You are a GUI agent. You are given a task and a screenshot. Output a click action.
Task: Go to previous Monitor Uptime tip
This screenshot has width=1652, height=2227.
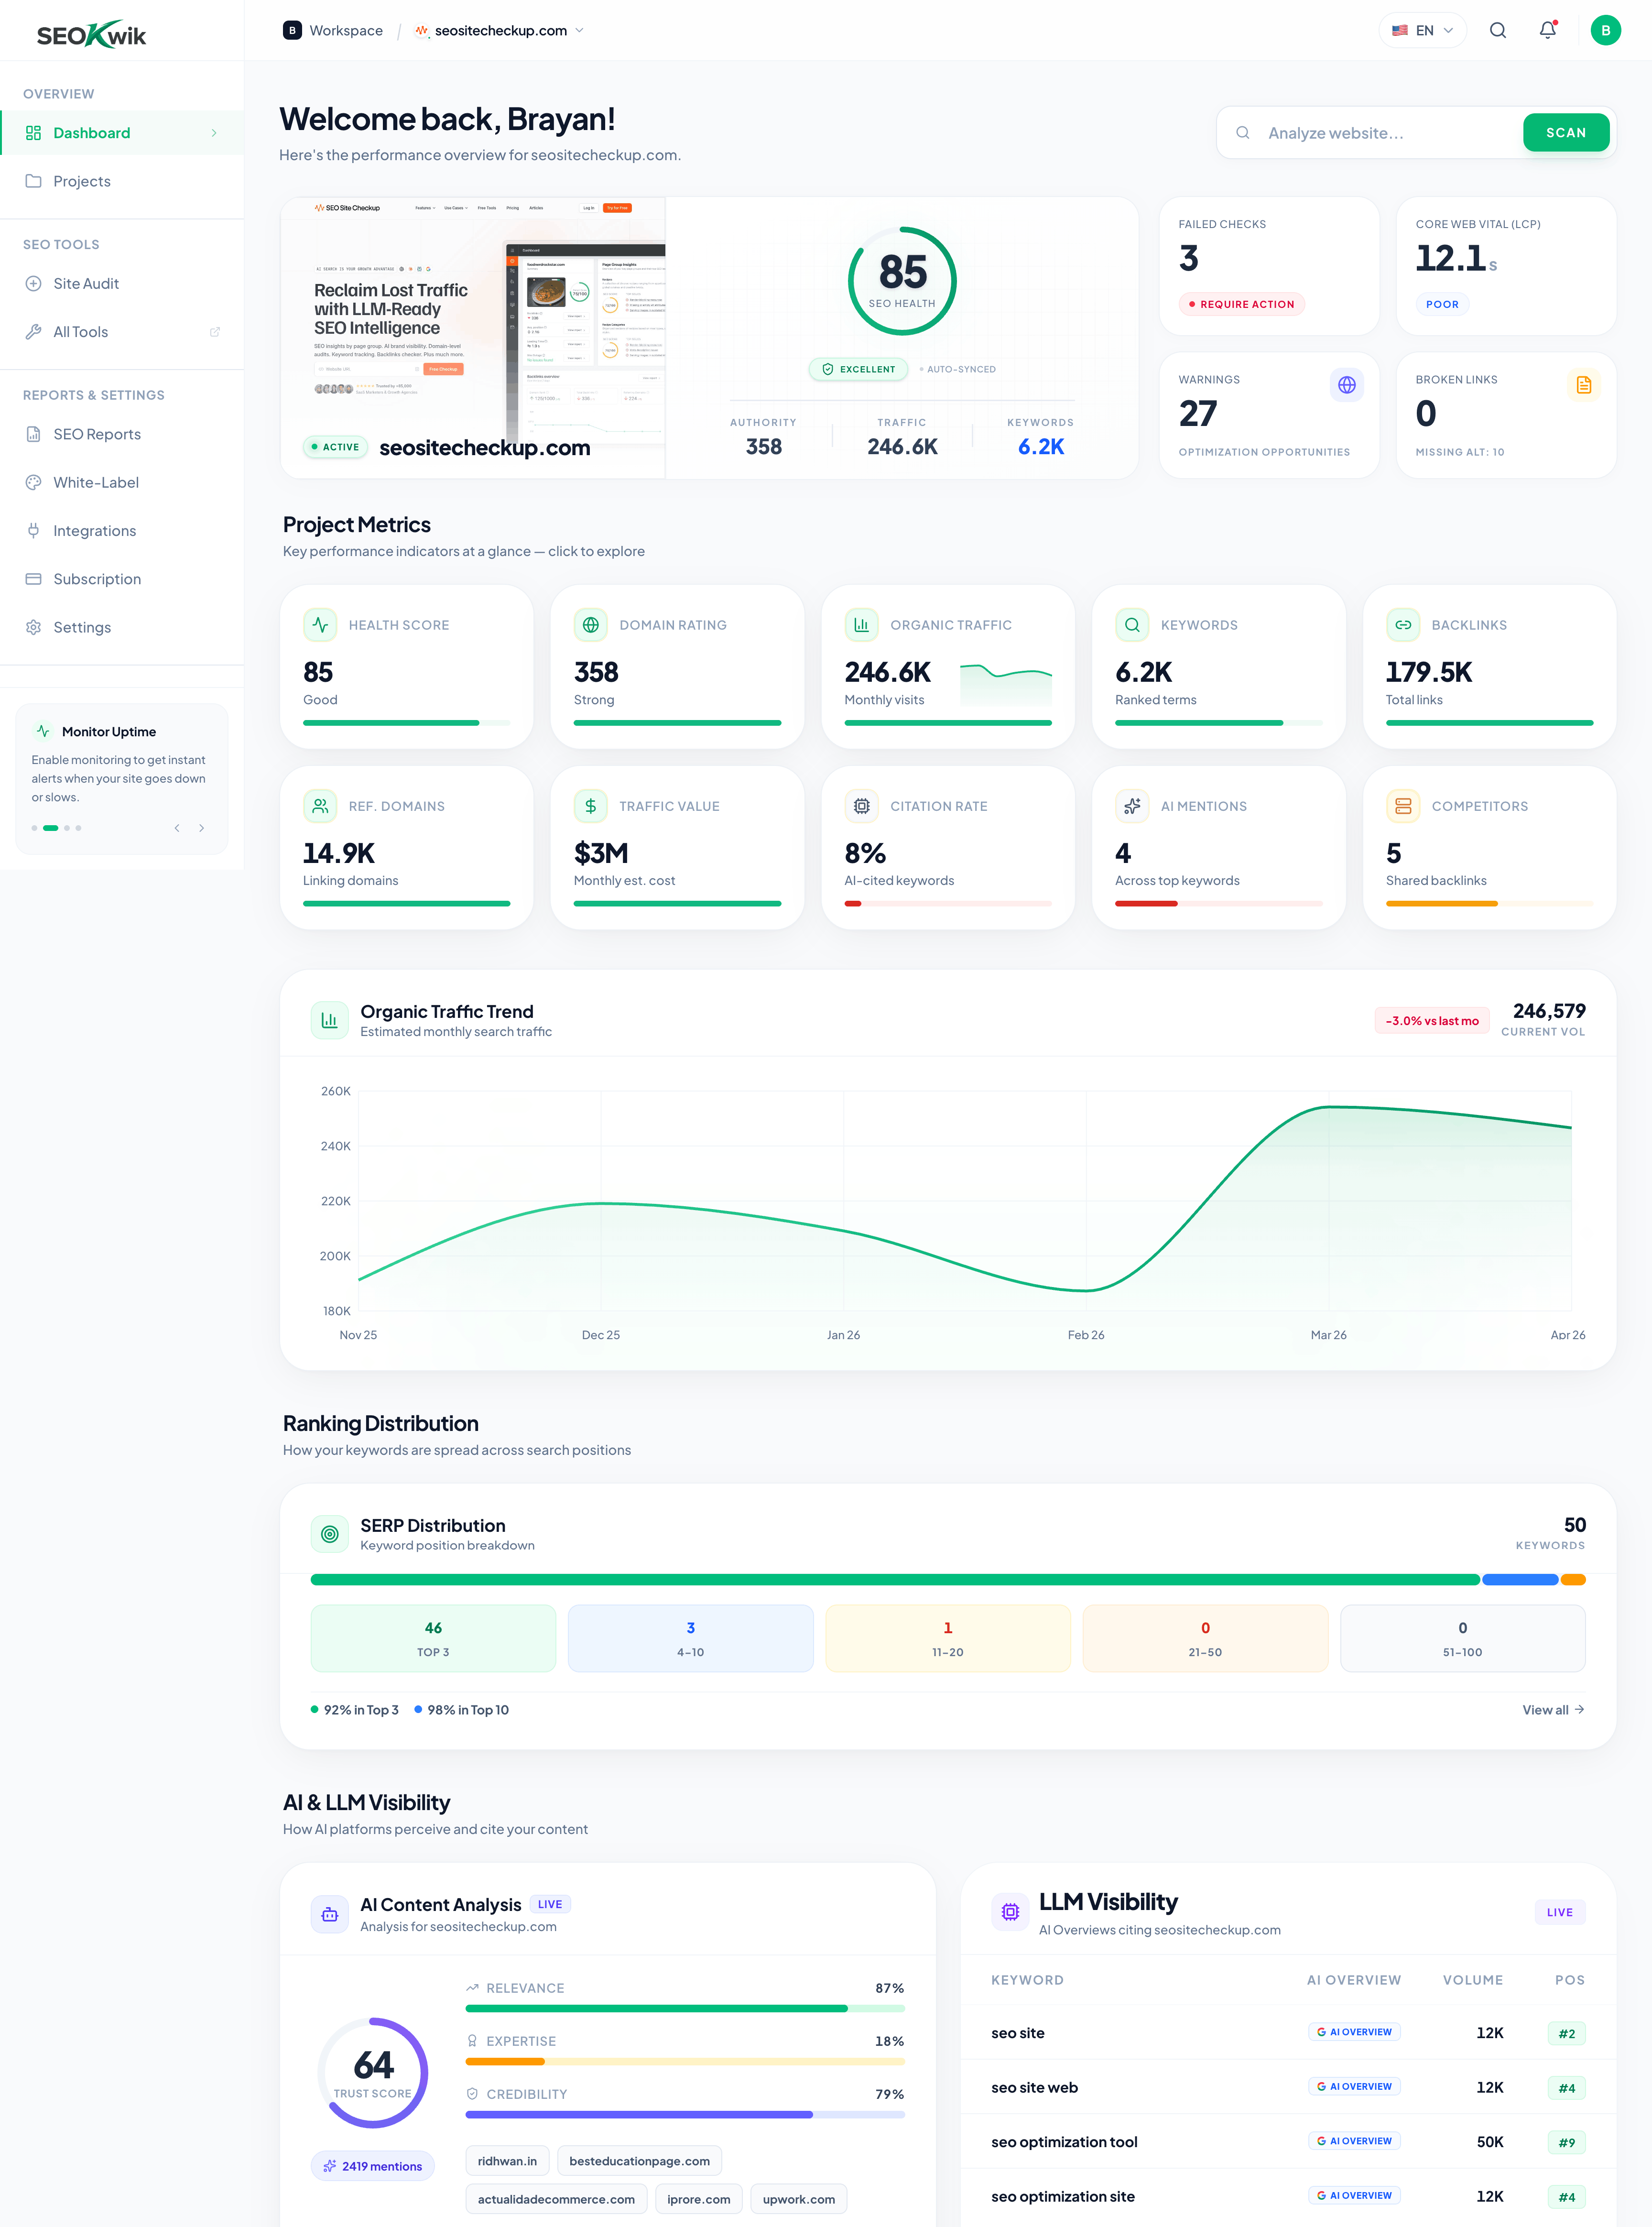[x=177, y=828]
